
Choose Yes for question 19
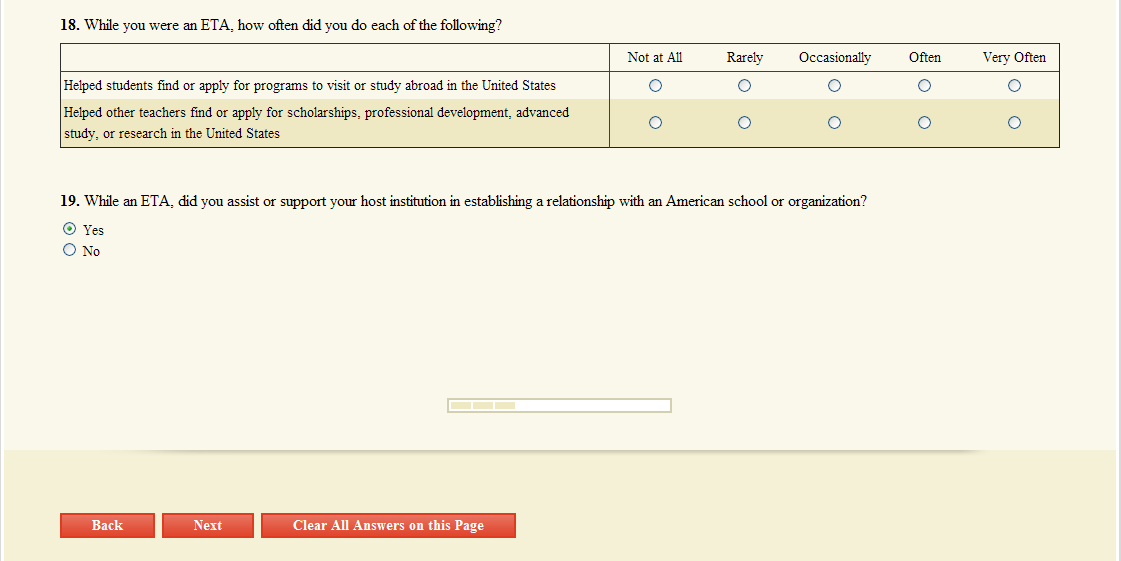click(x=69, y=229)
